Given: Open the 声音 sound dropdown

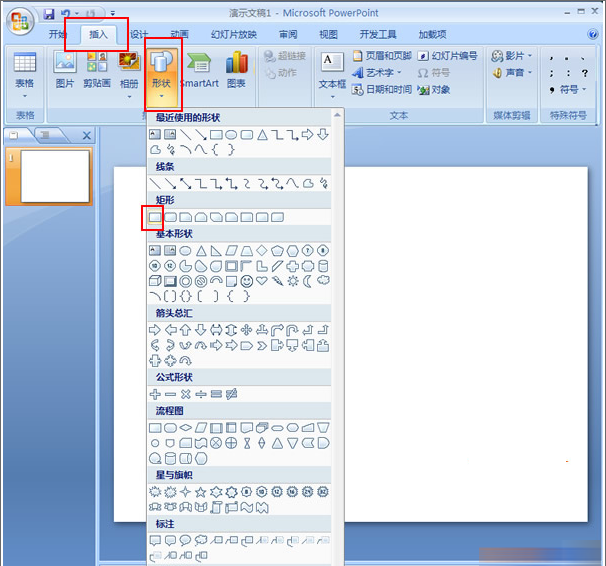Looking at the screenshot, I should coord(512,73).
